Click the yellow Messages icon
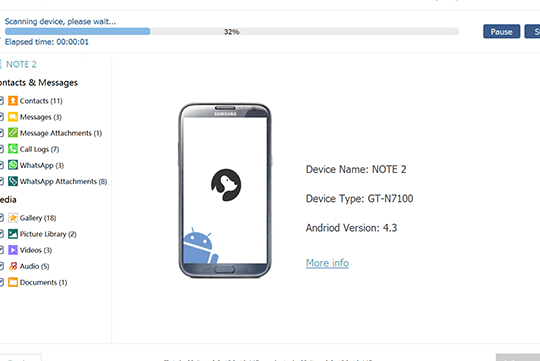Image resolution: width=540 pixels, height=361 pixels. point(13,117)
